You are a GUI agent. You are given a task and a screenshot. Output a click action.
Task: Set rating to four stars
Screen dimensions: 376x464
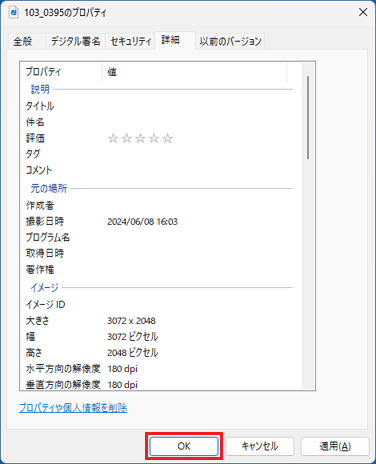(154, 138)
